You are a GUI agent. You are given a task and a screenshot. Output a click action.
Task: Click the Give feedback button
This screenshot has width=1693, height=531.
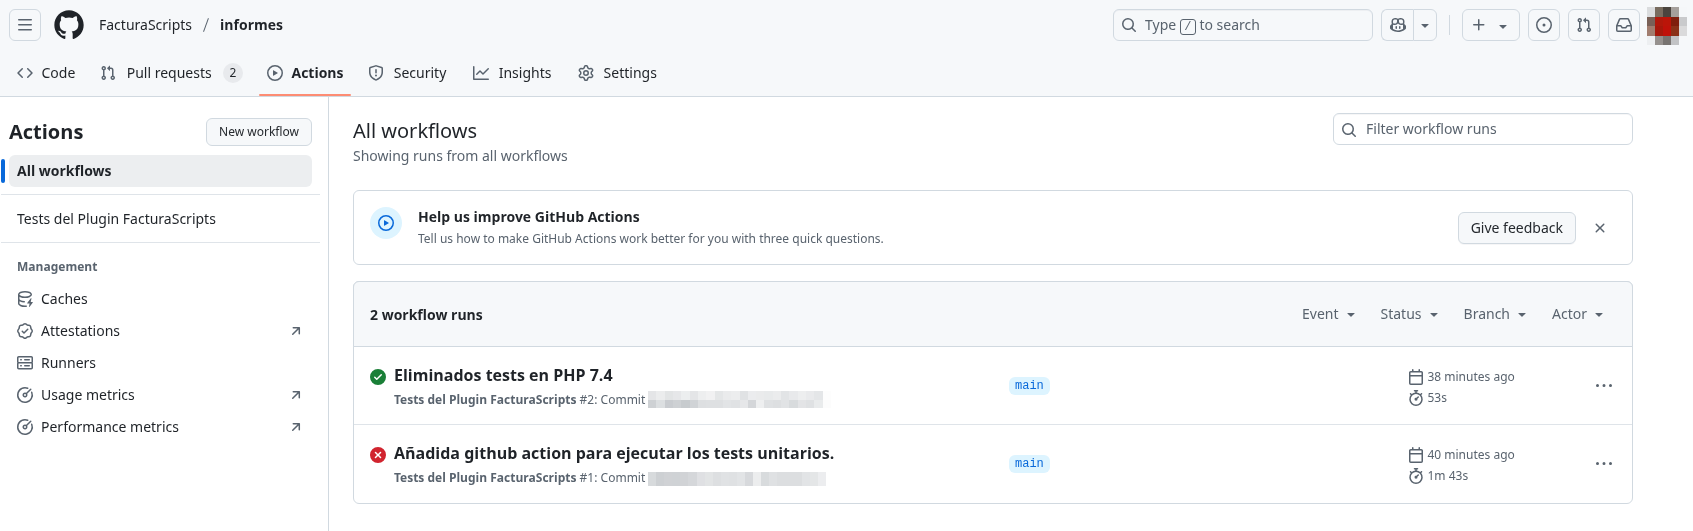1516,228
